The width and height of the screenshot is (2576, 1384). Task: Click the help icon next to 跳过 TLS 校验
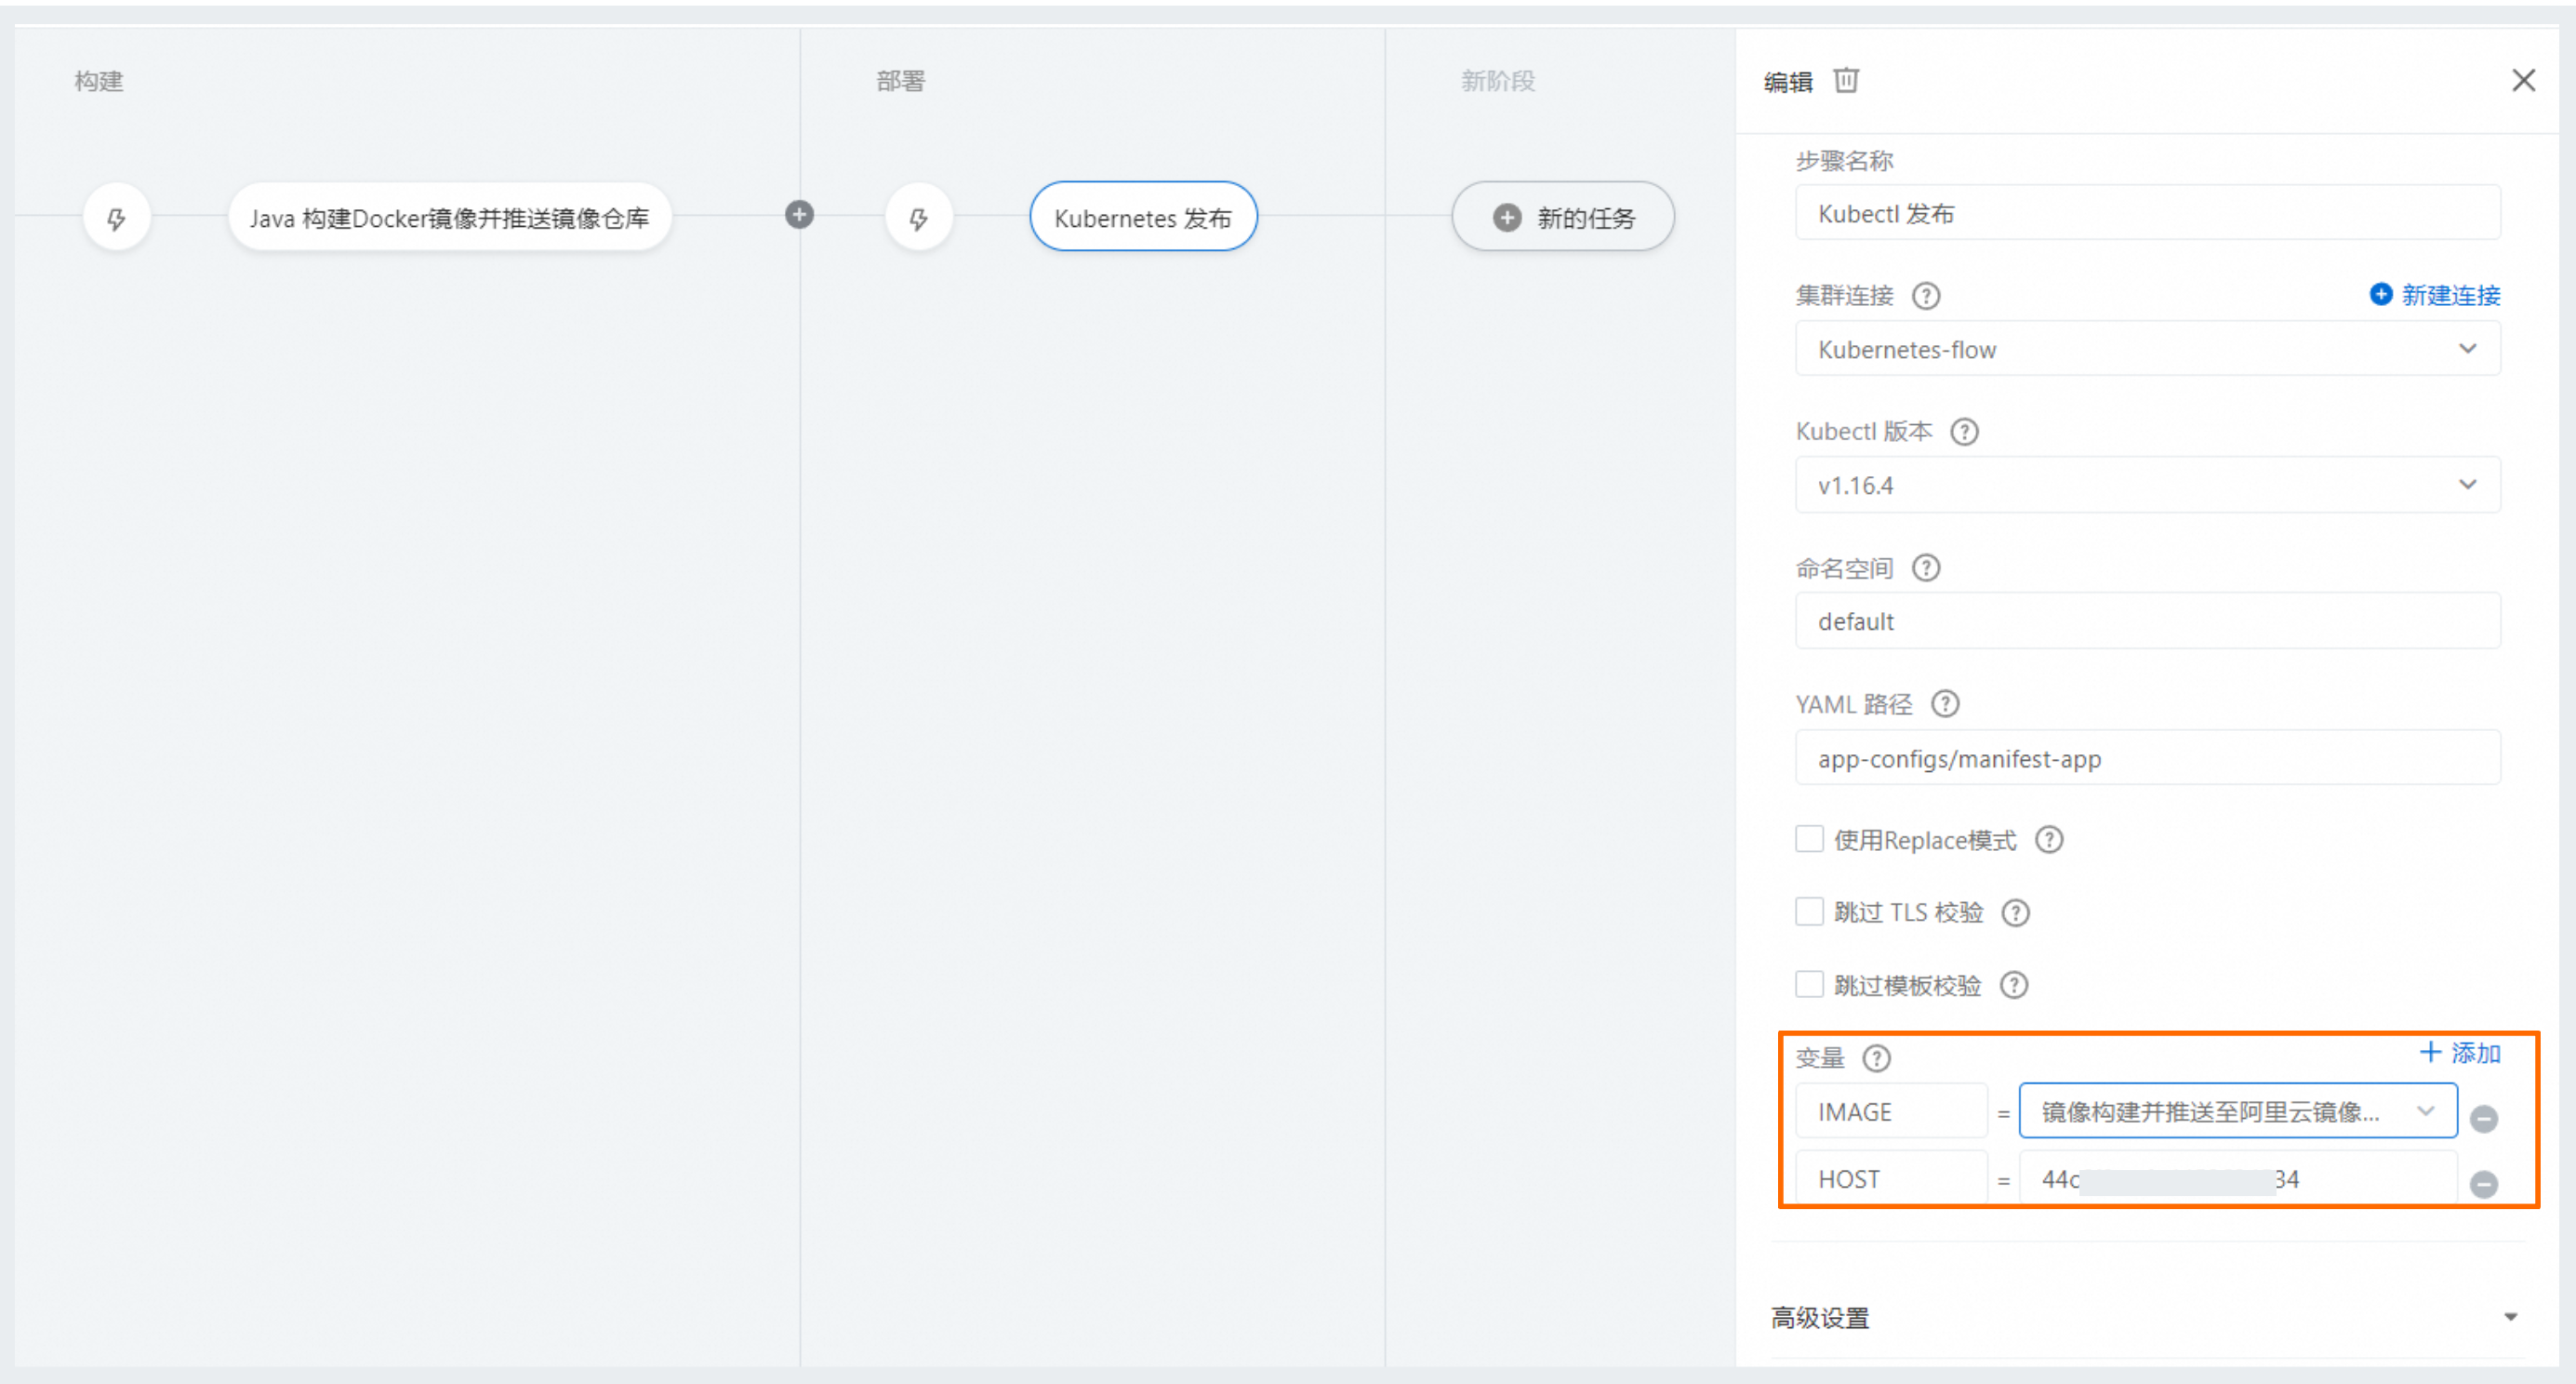[x=2015, y=913]
